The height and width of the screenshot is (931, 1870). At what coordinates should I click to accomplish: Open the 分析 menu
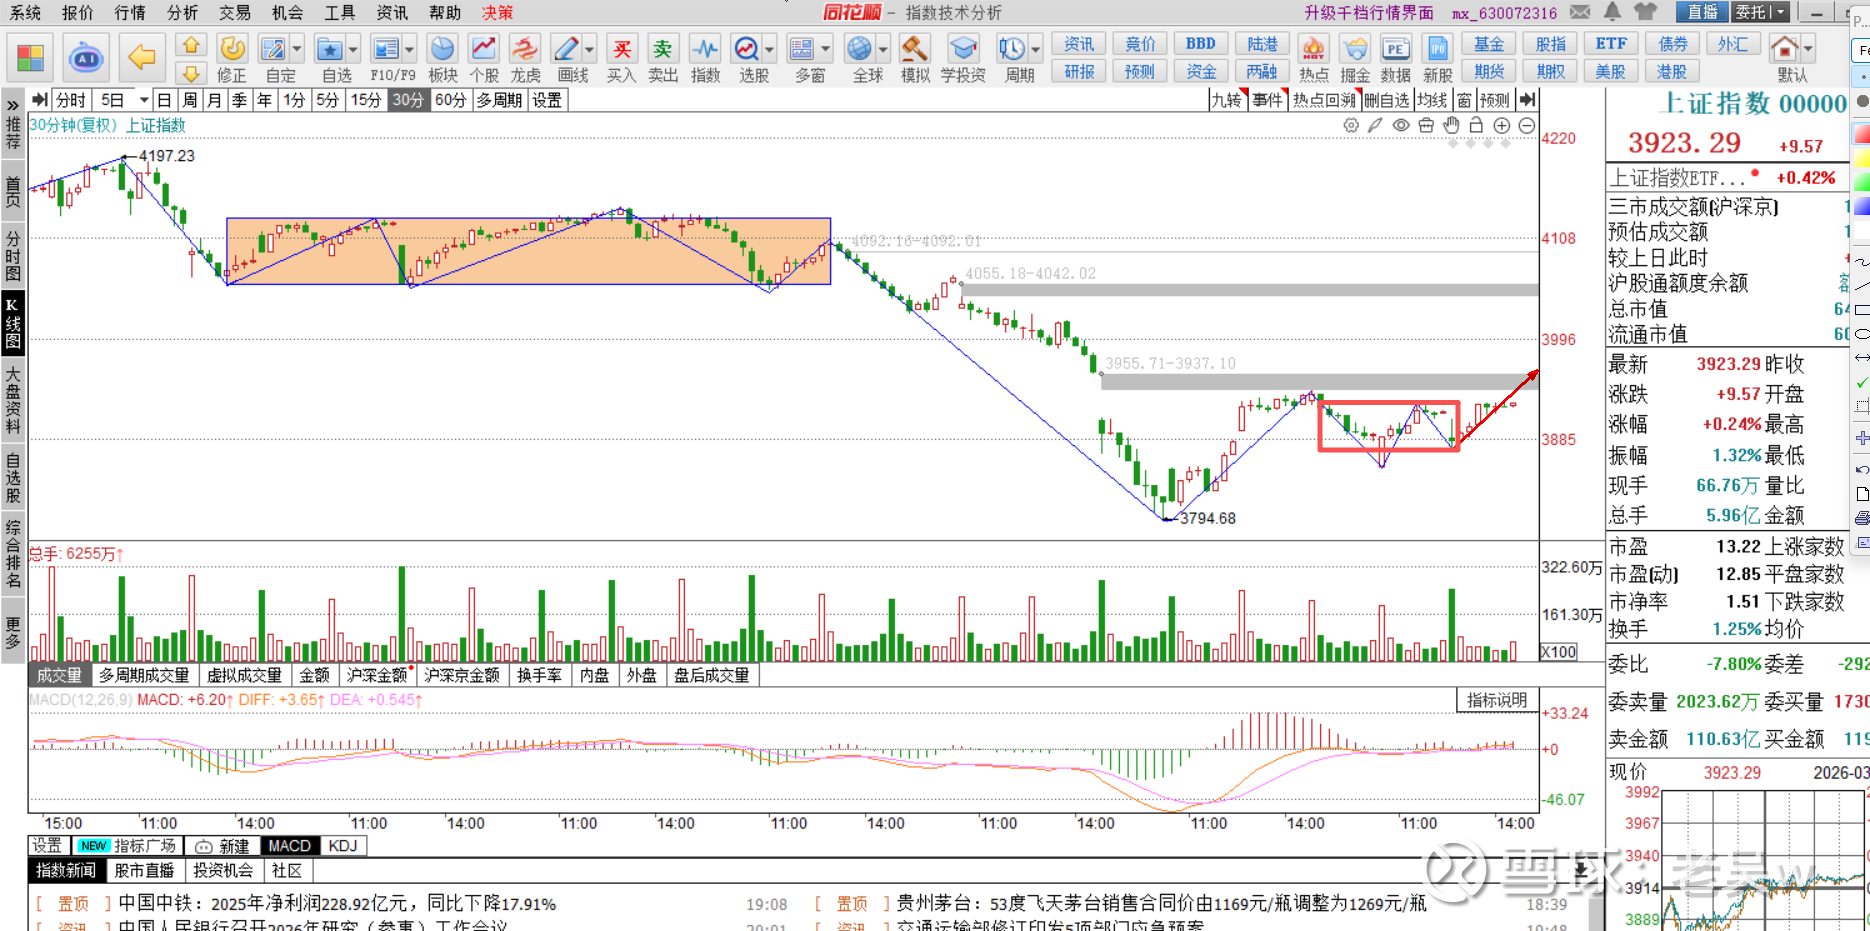(182, 12)
